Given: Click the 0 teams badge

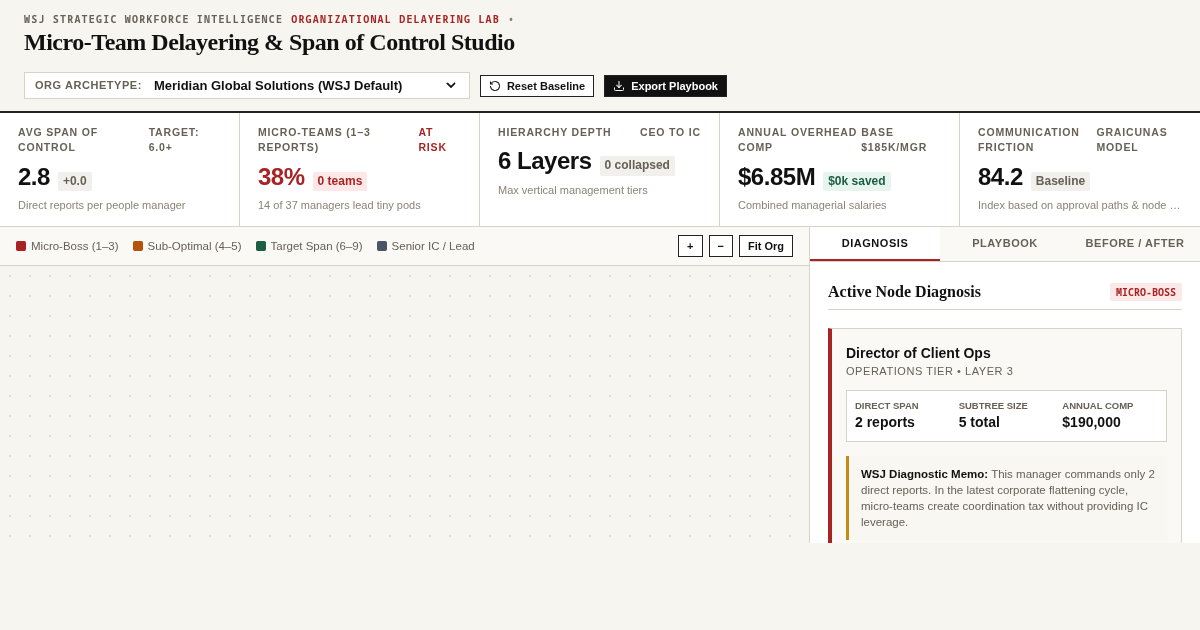Looking at the screenshot, I should coord(340,181).
